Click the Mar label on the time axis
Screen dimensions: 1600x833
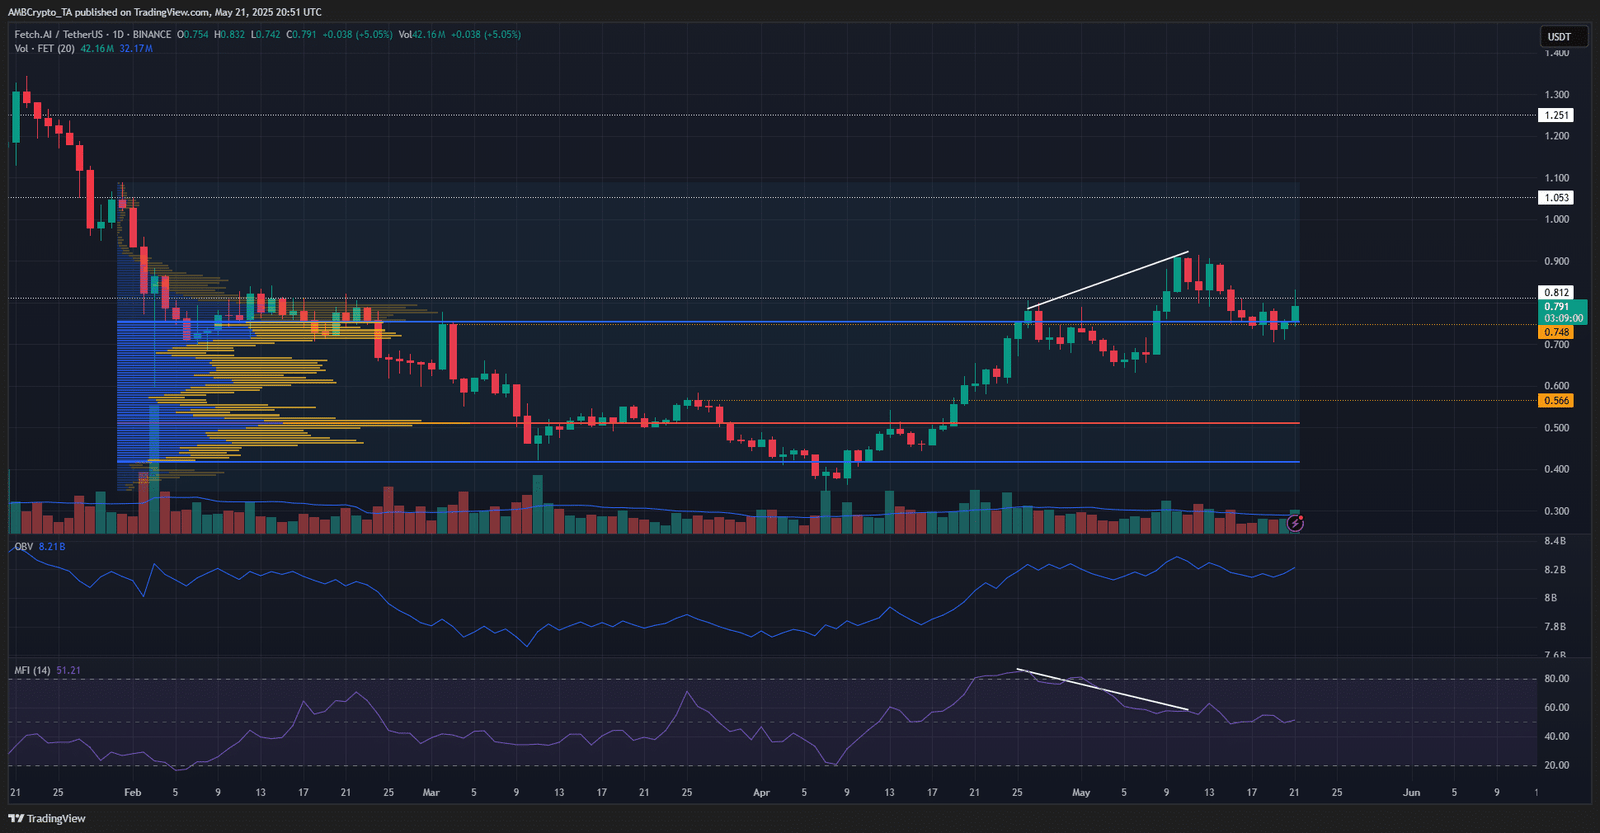(431, 793)
